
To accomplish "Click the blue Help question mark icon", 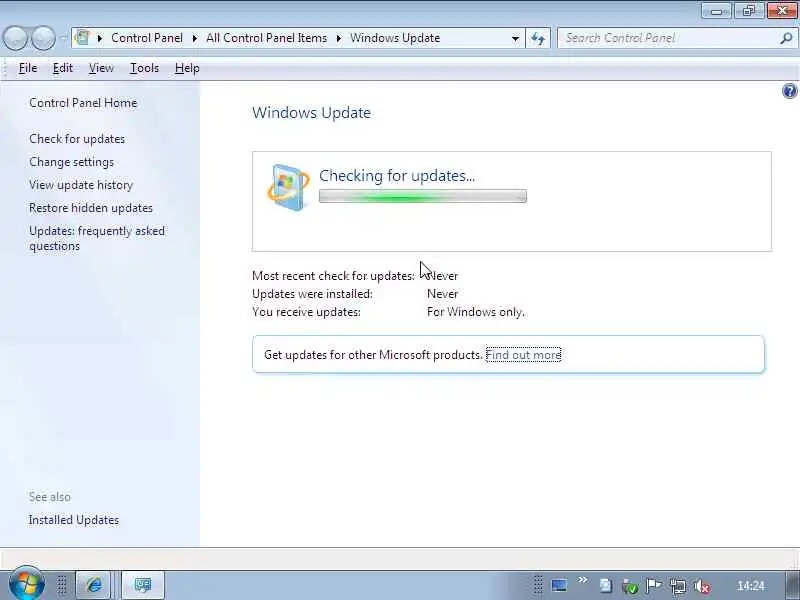I will click(x=789, y=91).
